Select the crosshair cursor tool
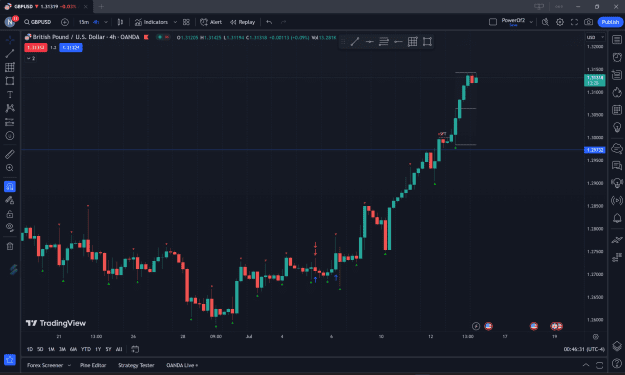The width and height of the screenshot is (625, 375). [10, 40]
